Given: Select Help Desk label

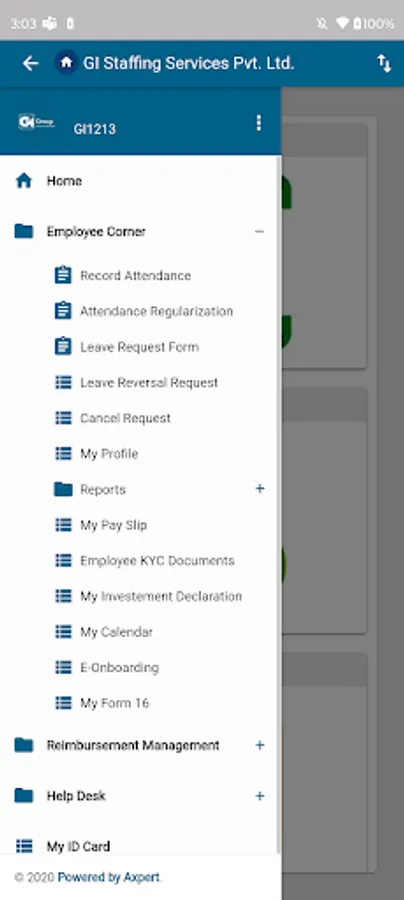Looking at the screenshot, I should 76,796.
